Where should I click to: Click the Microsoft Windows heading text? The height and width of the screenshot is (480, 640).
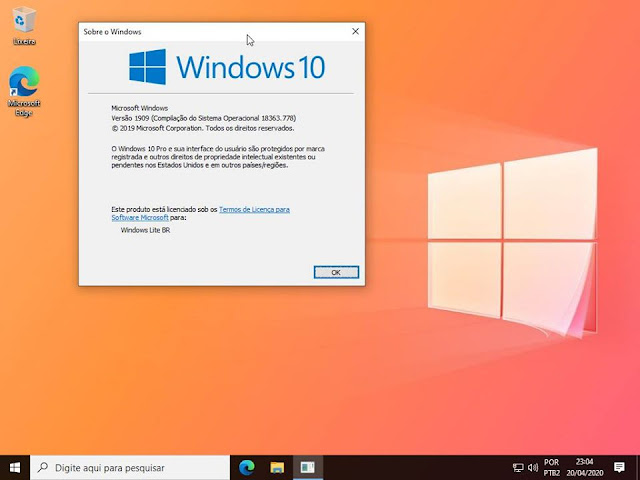[140, 108]
